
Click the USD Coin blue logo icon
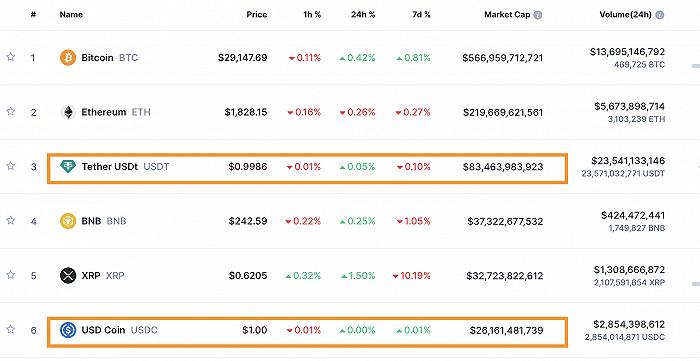pos(68,330)
